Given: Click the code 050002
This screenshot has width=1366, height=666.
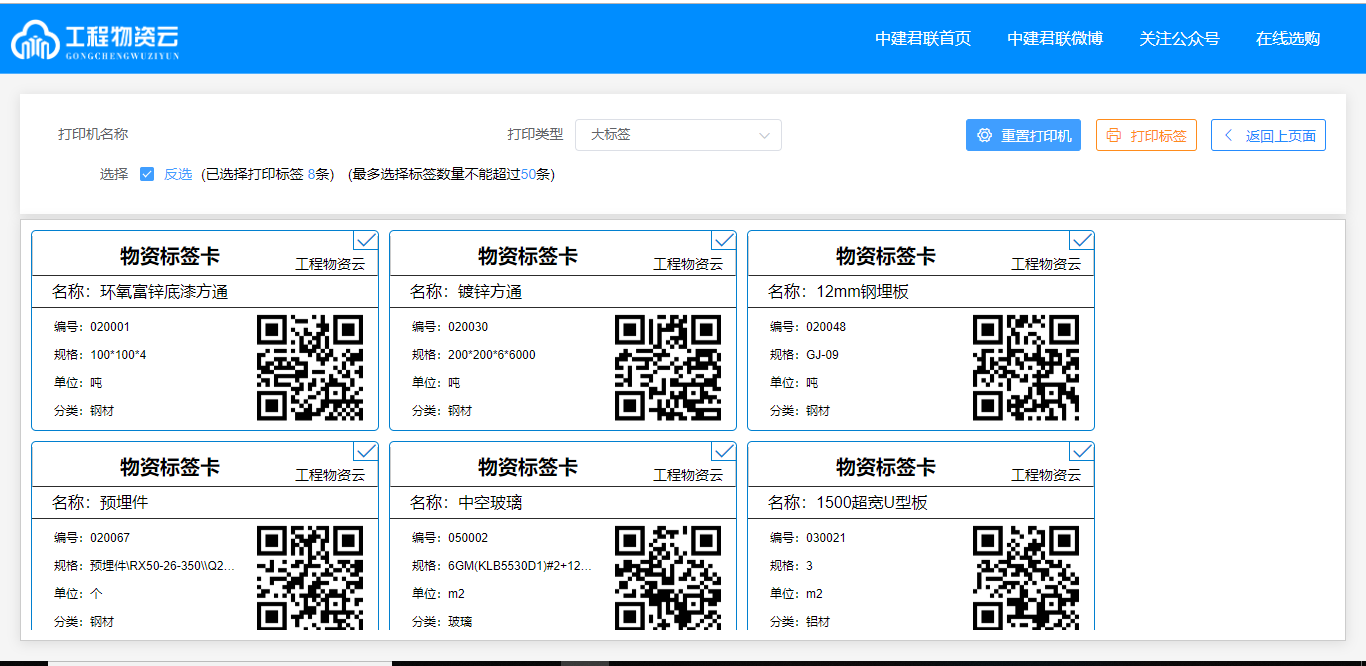Looking at the screenshot, I should [468, 538].
